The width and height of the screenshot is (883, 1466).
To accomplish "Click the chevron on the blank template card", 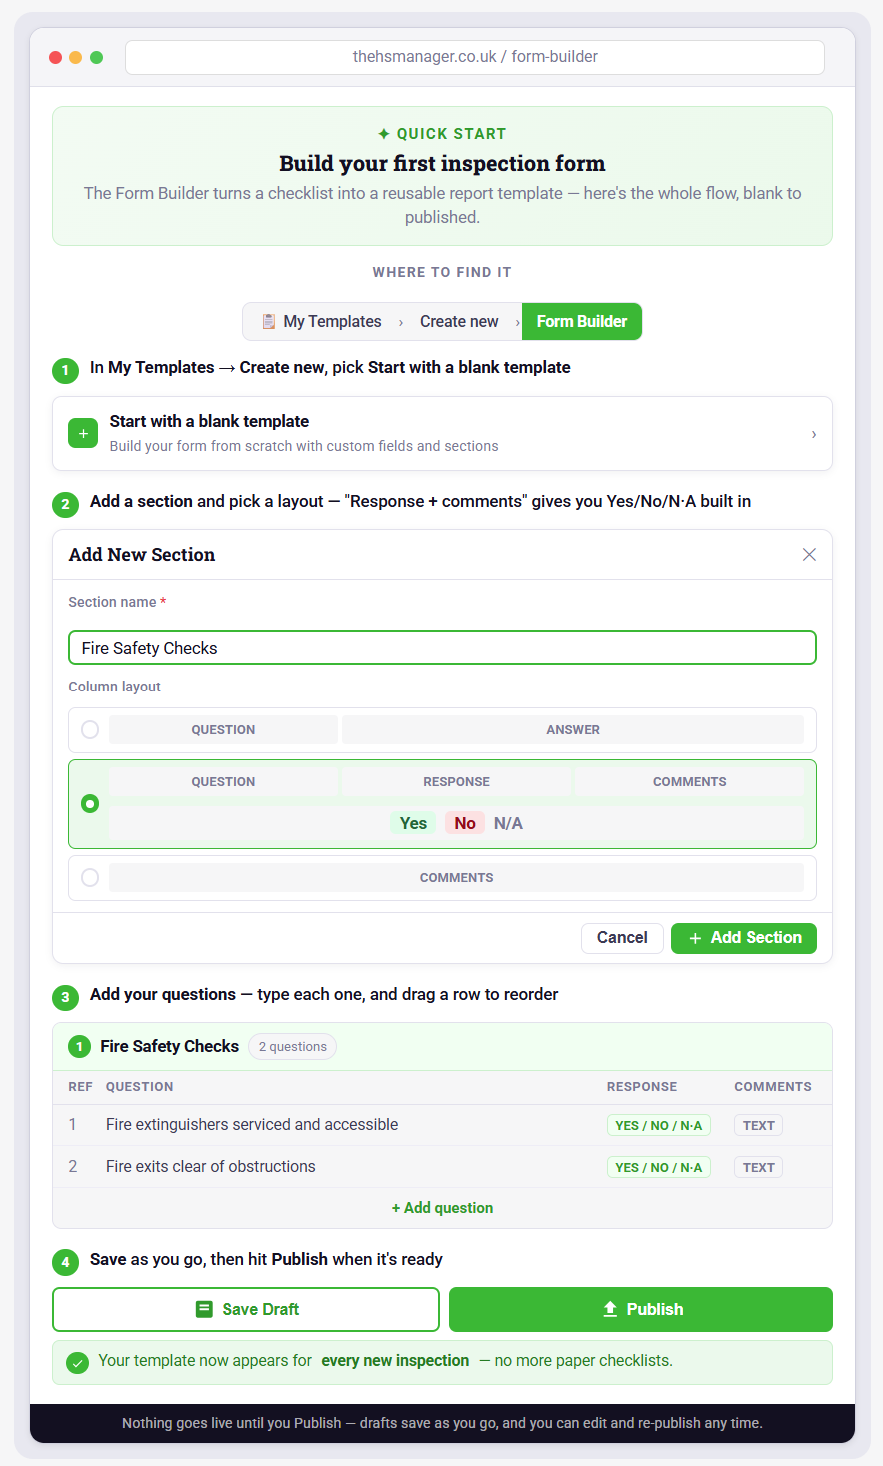I will pos(814,434).
